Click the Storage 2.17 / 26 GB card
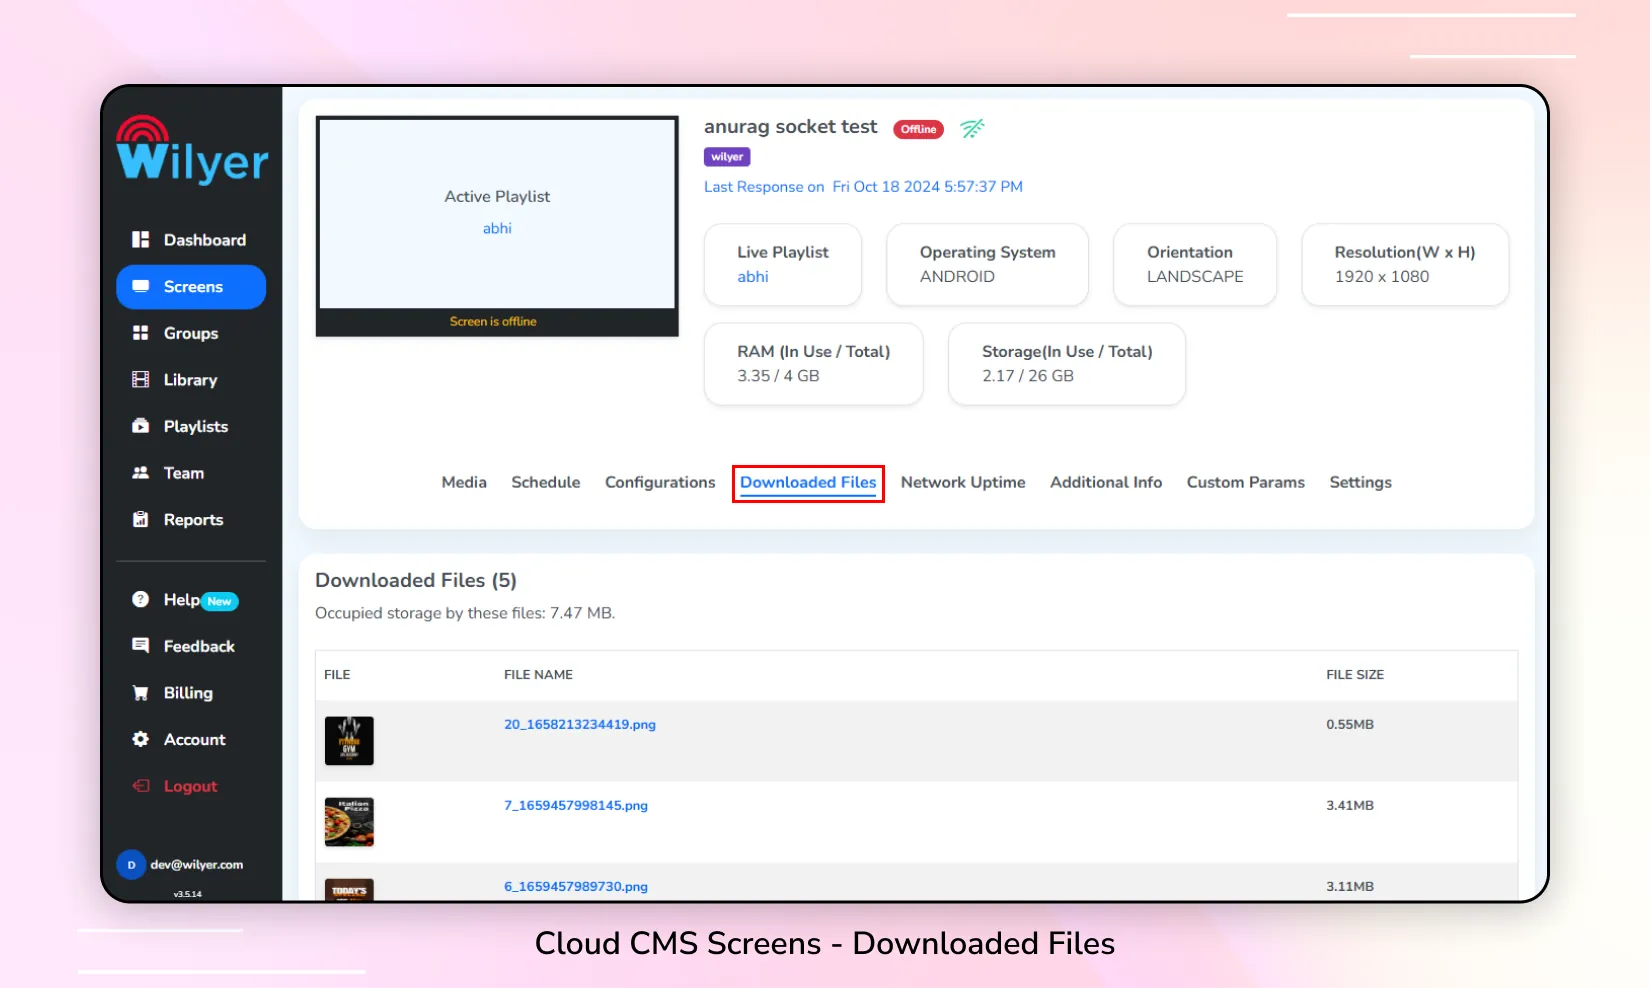Screen dimensions: 1650x988 pyautogui.click(x=1067, y=364)
